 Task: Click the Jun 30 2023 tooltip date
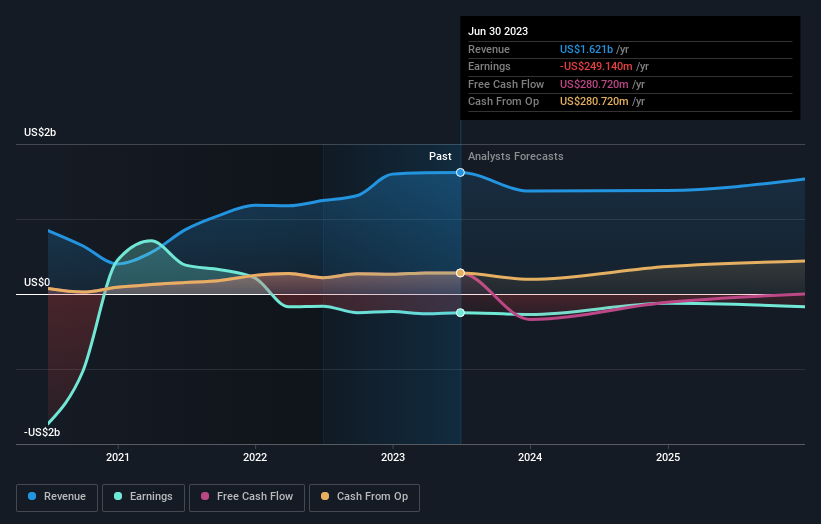pos(498,31)
